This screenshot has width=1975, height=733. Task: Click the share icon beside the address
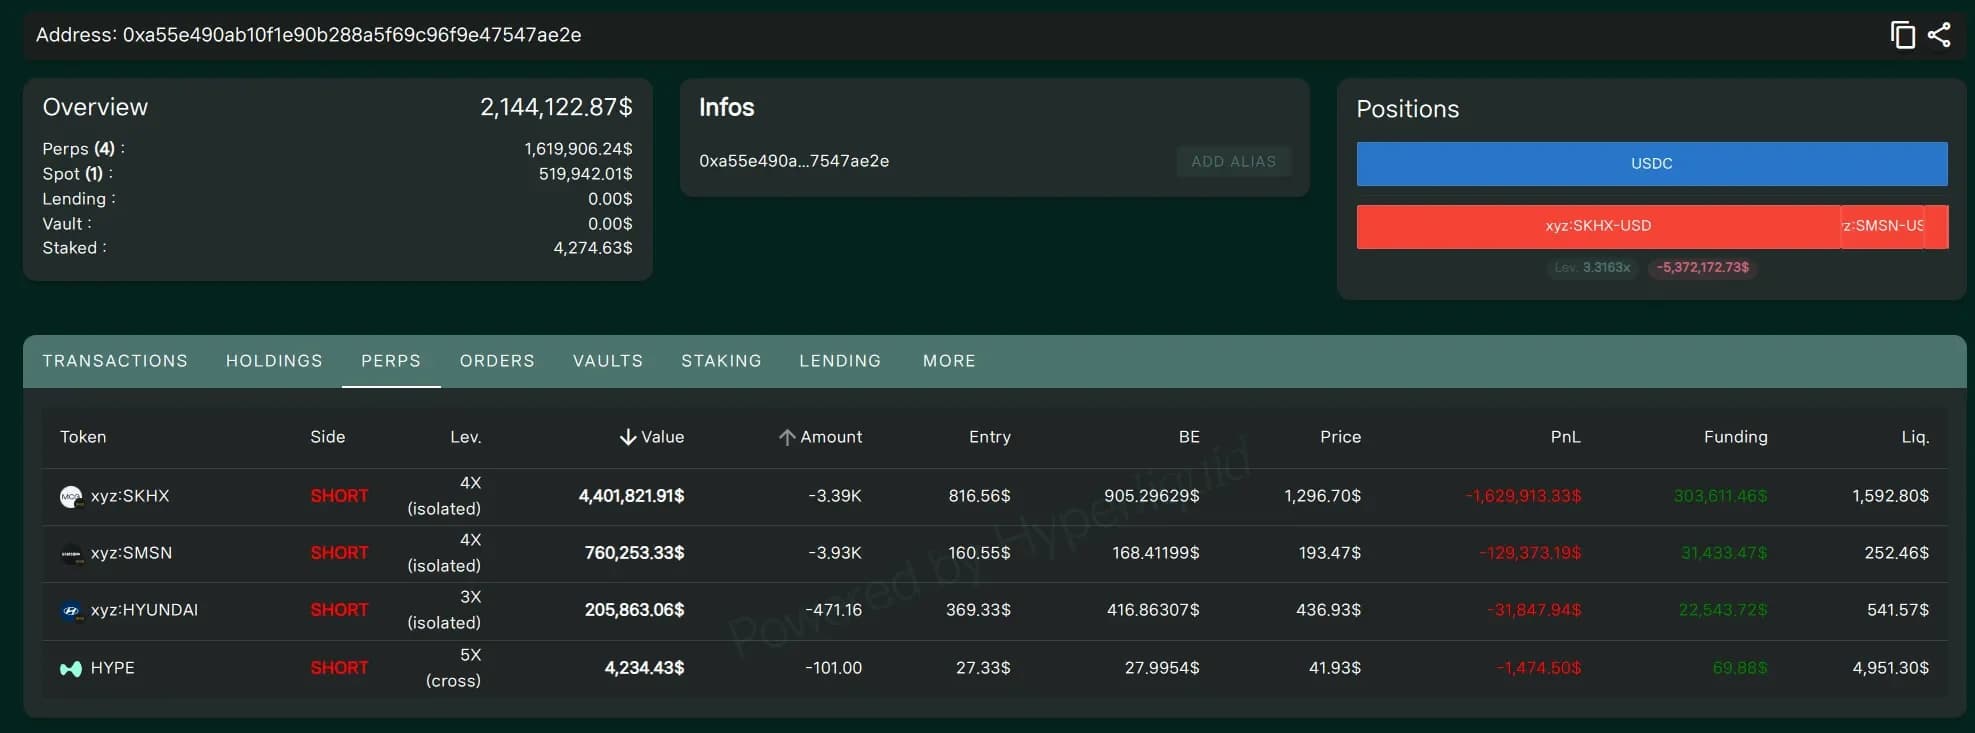click(x=1939, y=35)
